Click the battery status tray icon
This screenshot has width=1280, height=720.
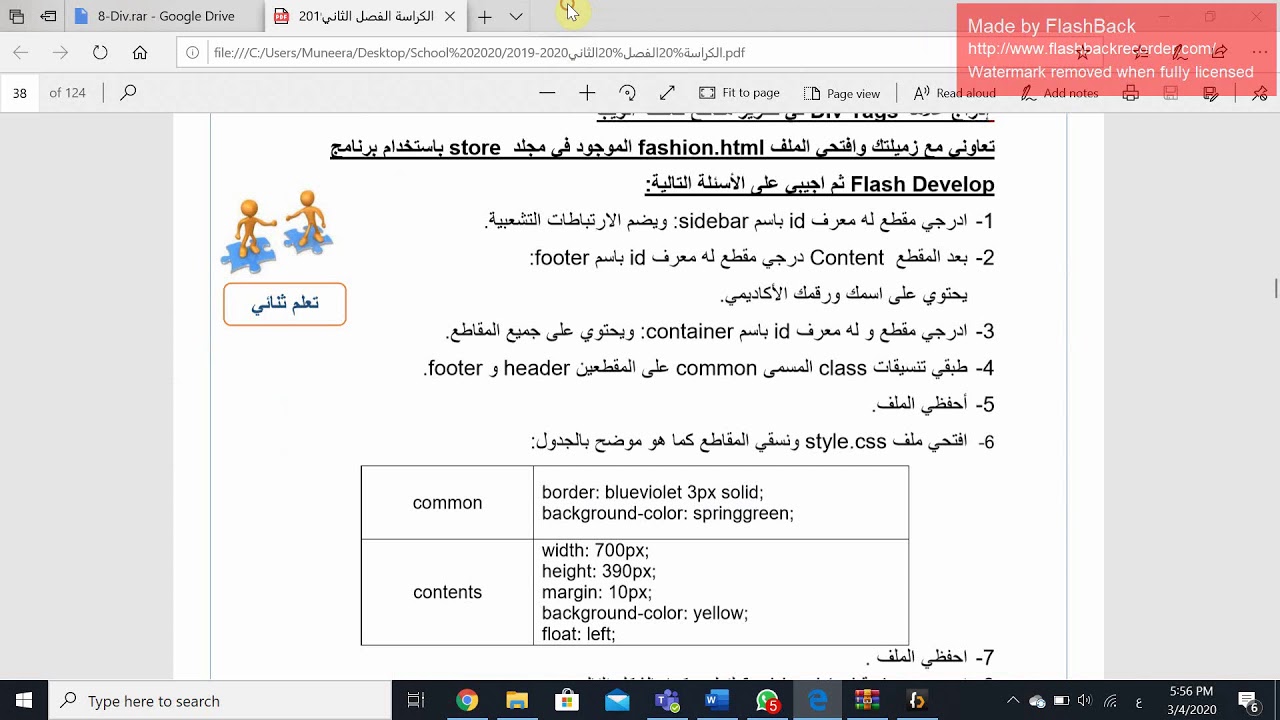coord(1061,701)
